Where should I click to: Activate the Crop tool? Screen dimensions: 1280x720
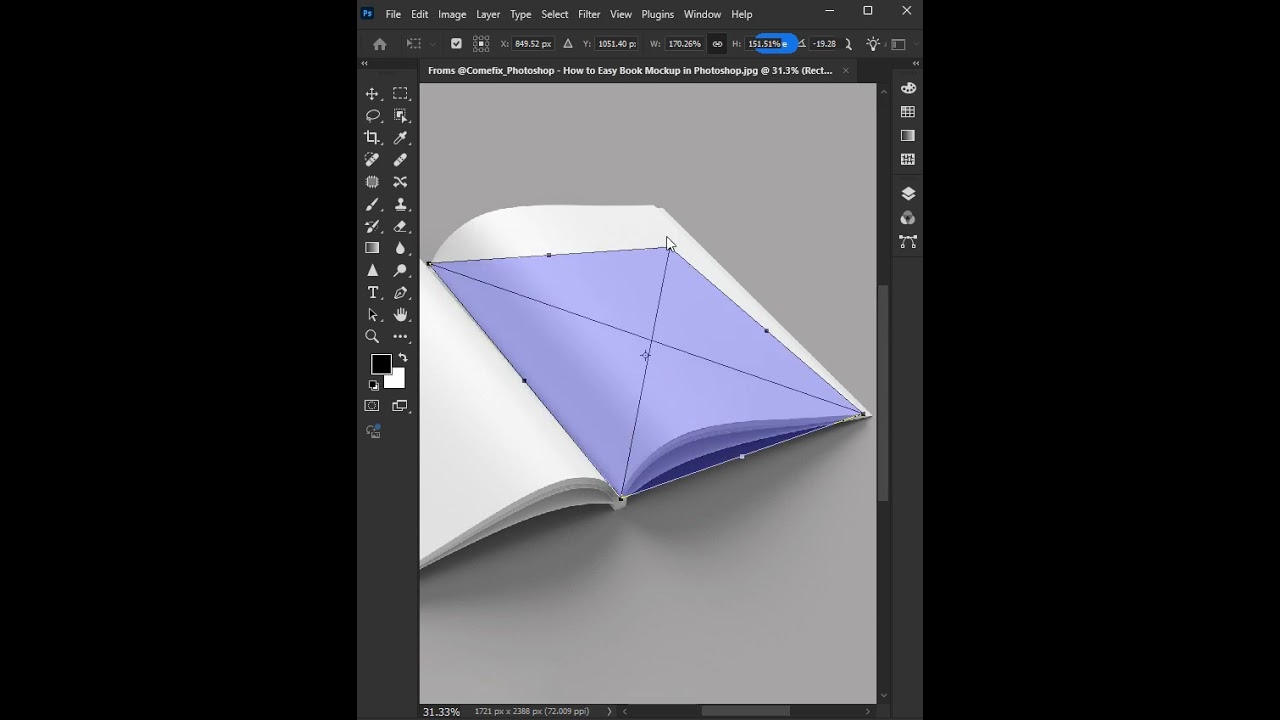click(372, 138)
